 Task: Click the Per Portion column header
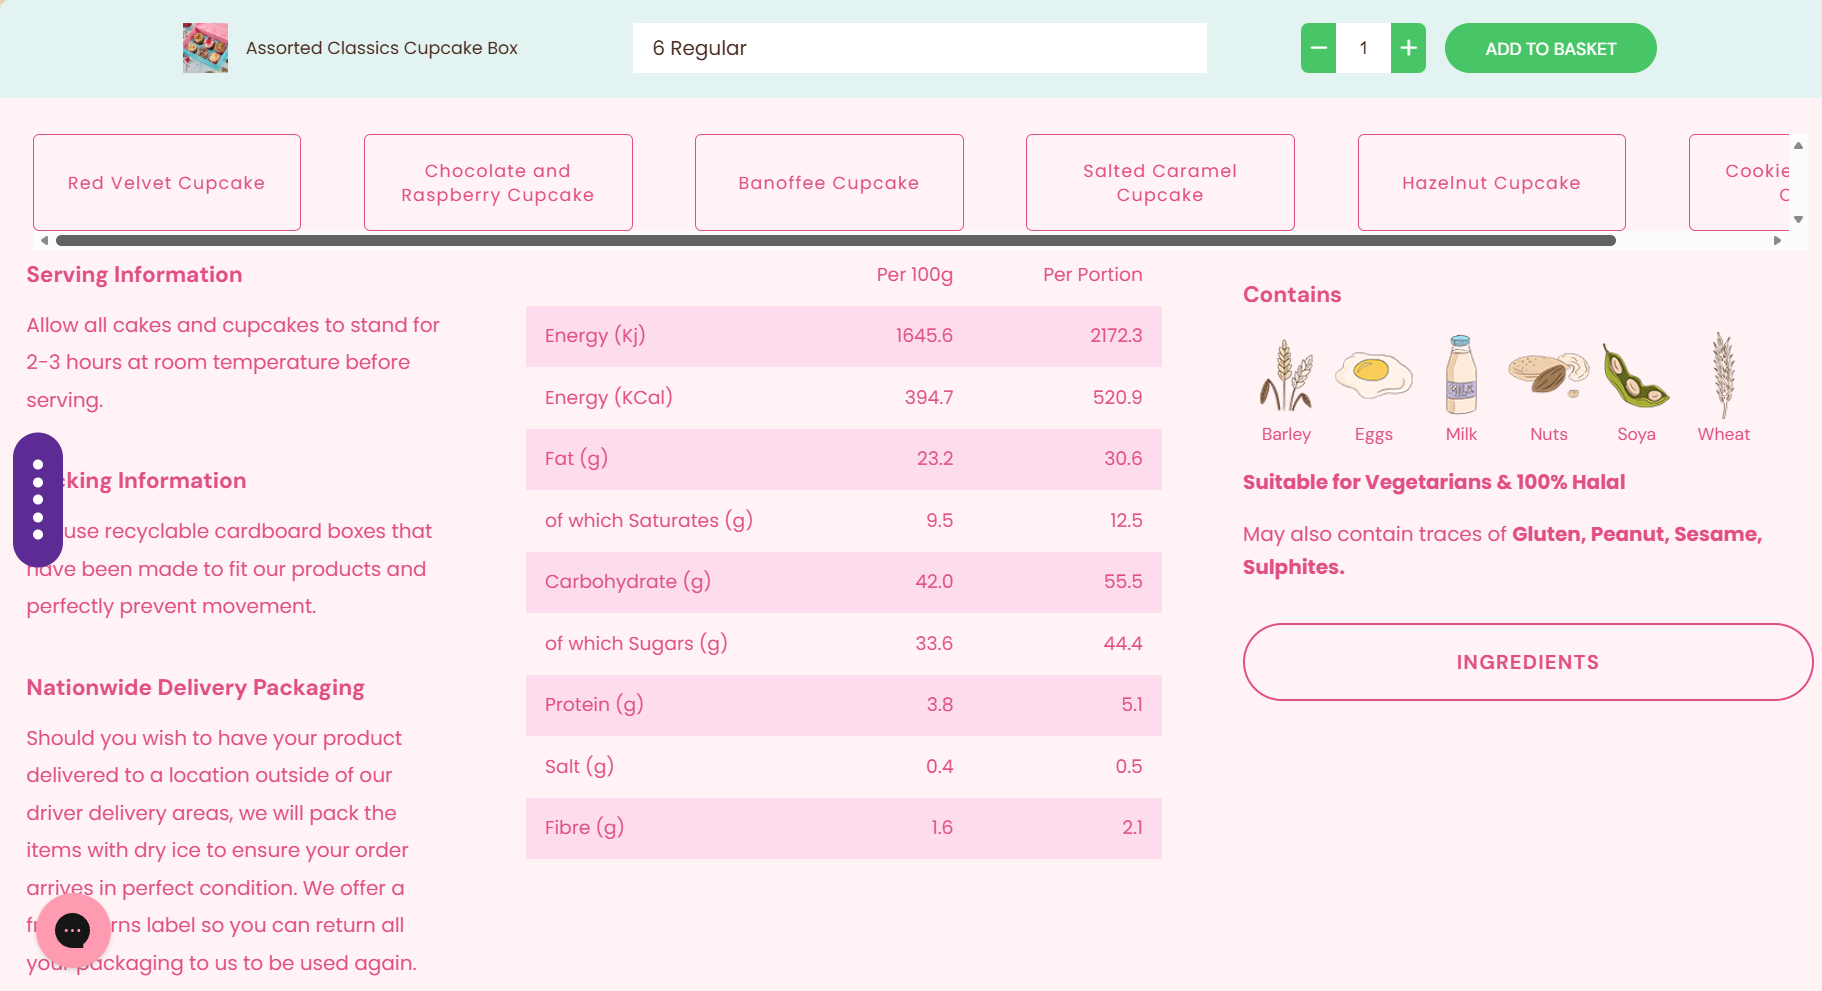1092,275
